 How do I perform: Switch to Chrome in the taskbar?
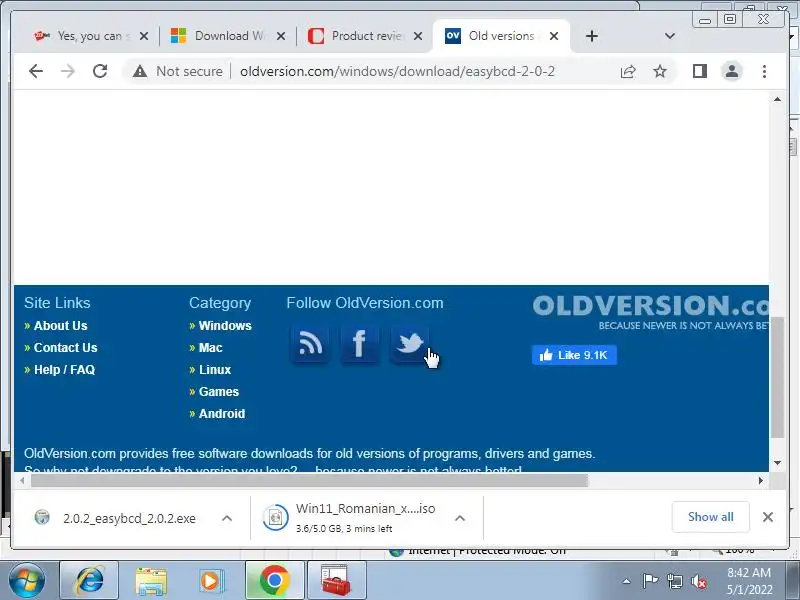click(x=274, y=581)
